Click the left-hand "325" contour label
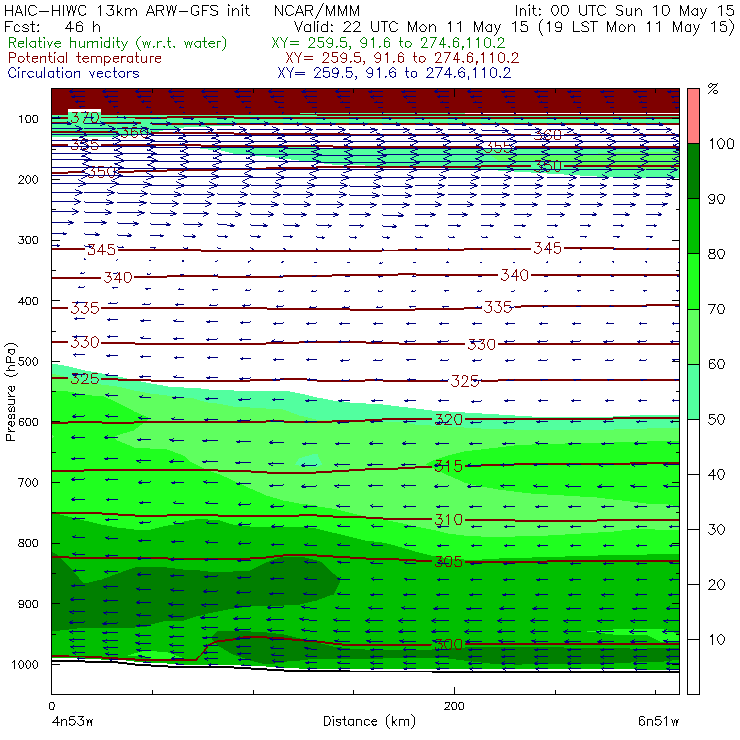The height and width of the screenshot is (740, 740). pos(85,378)
